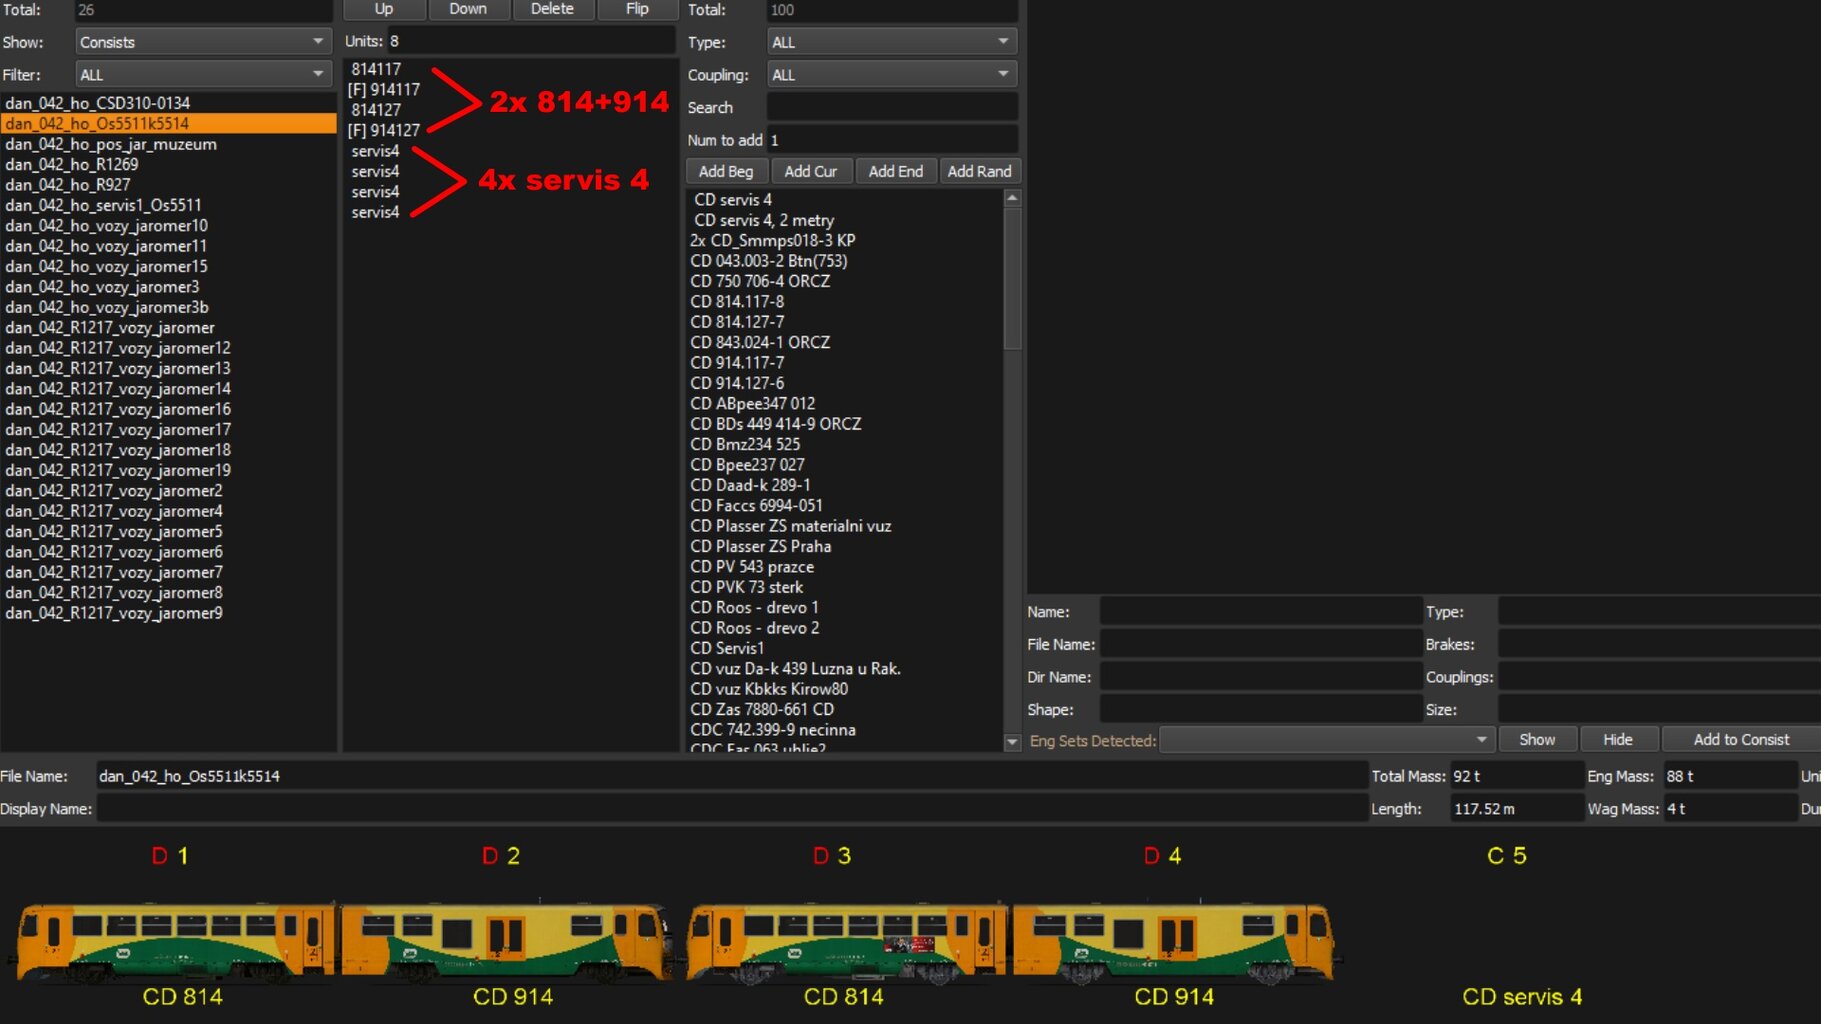
Task: Open the Type dropdown
Action: coord(891,42)
